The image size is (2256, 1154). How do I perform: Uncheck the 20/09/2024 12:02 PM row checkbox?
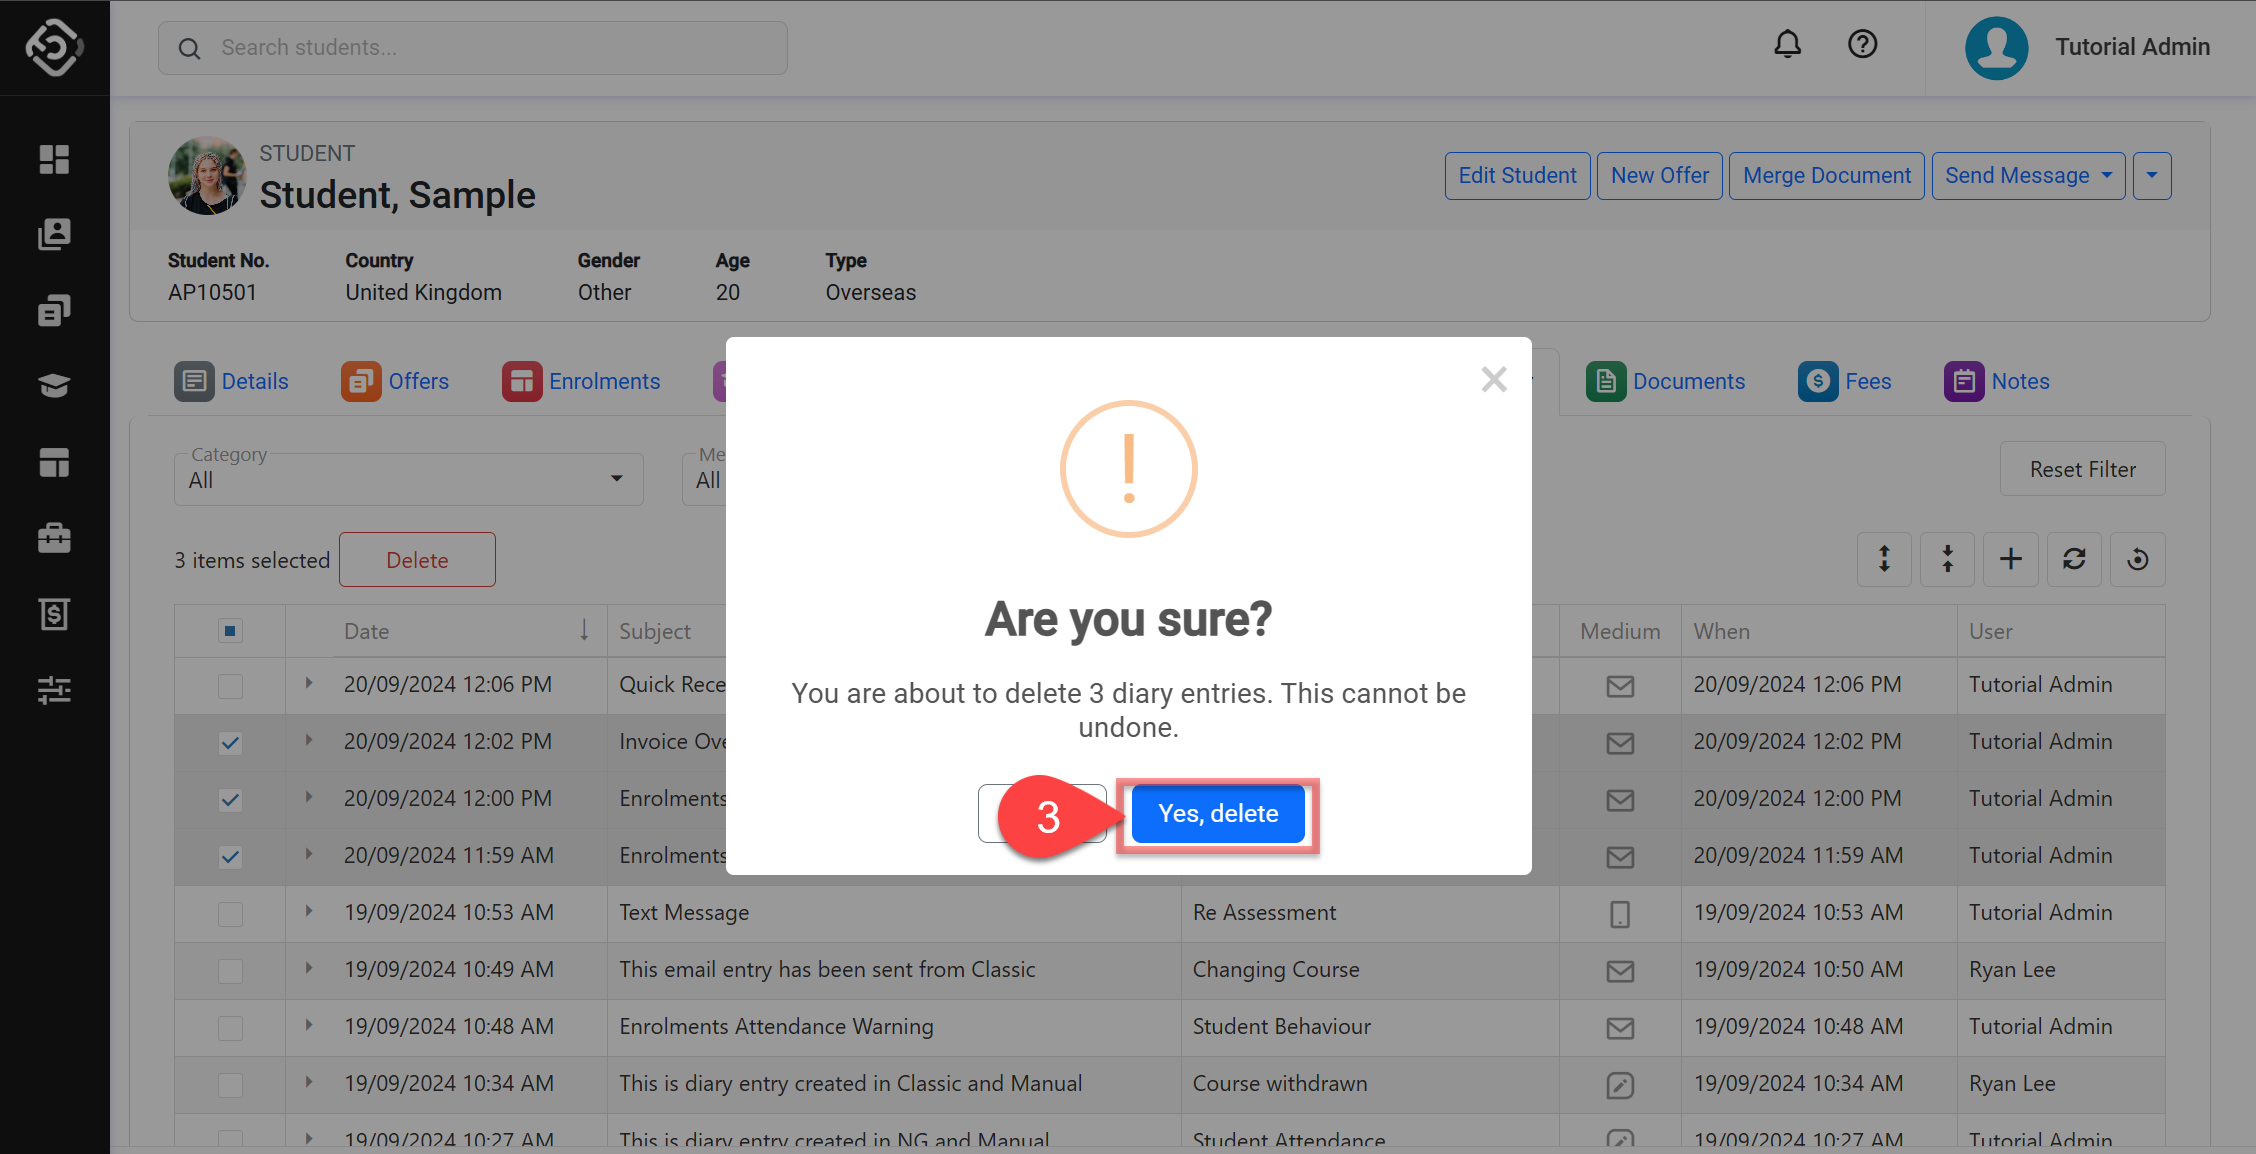230,743
